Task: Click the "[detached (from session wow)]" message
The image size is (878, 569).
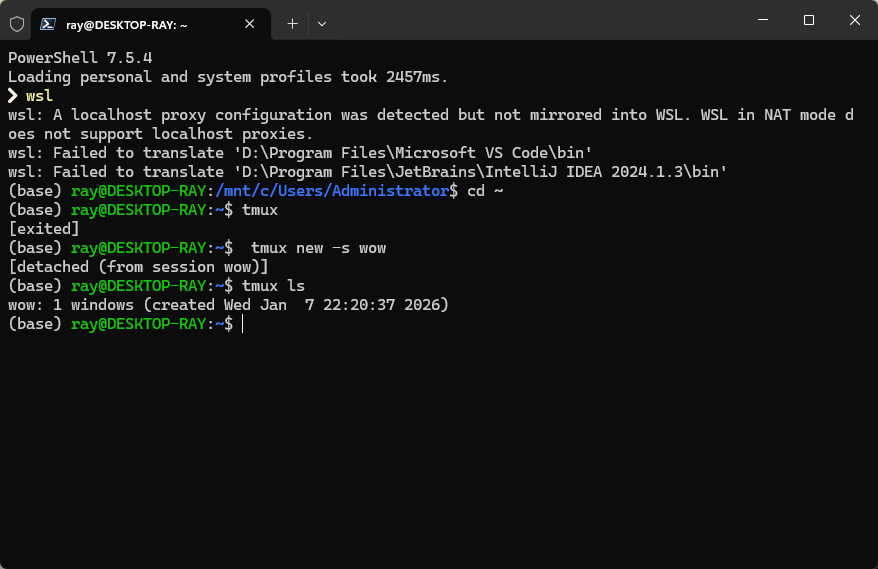Action: [x=138, y=267]
